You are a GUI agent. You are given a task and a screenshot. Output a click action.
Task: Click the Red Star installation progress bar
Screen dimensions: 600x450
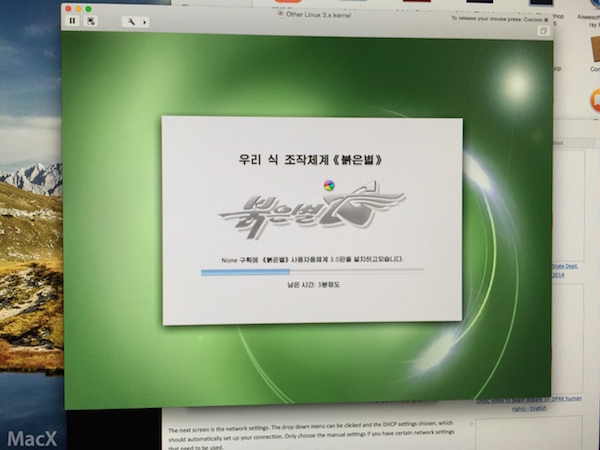click(x=312, y=271)
